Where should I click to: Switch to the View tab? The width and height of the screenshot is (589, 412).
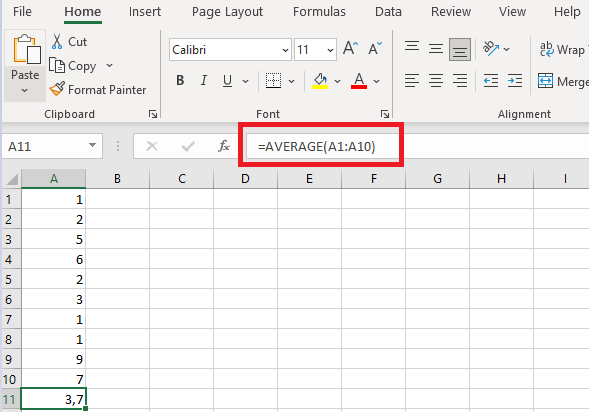click(512, 12)
